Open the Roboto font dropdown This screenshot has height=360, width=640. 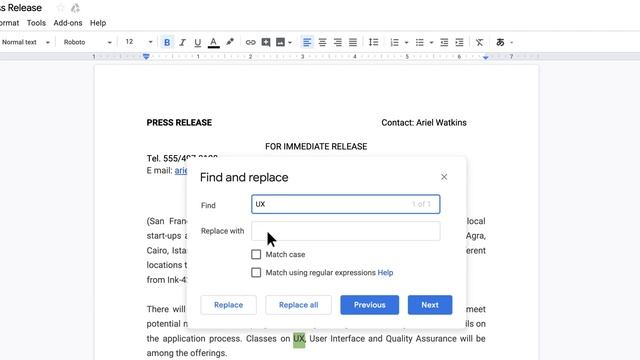click(87, 42)
